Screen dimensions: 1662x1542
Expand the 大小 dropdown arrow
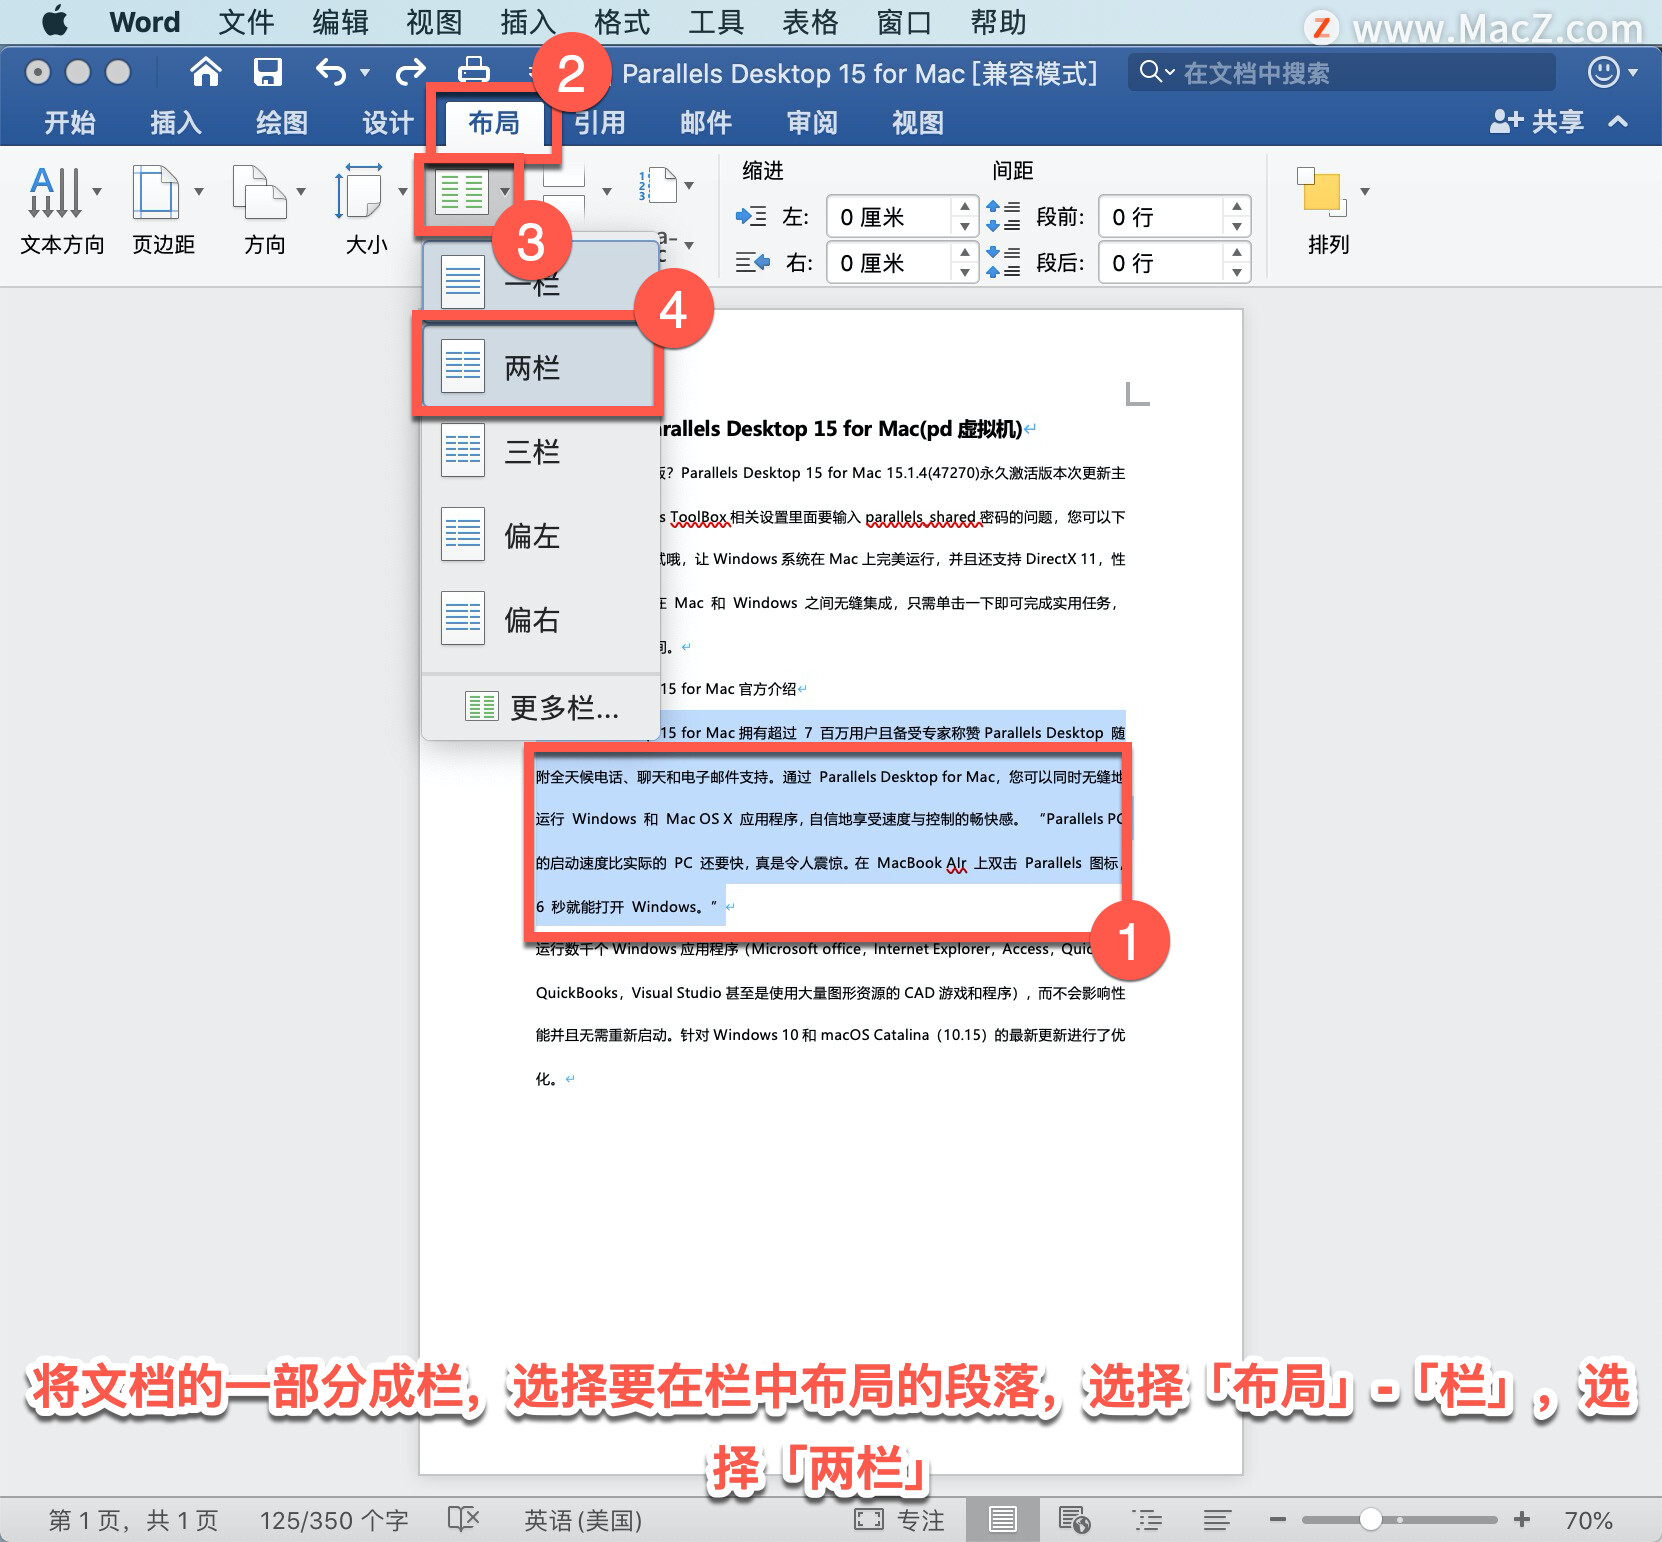(x=403, y=192)
